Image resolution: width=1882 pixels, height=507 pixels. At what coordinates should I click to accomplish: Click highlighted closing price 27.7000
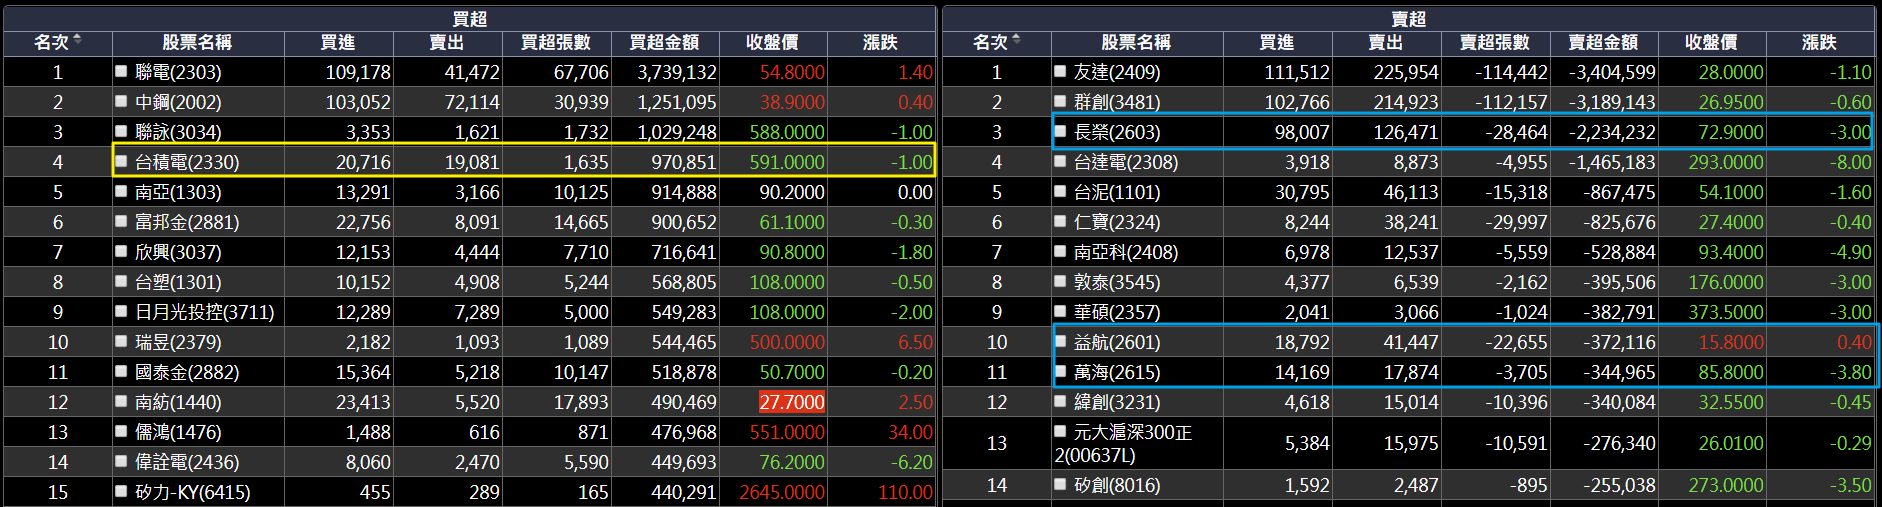tap(792, 402)
